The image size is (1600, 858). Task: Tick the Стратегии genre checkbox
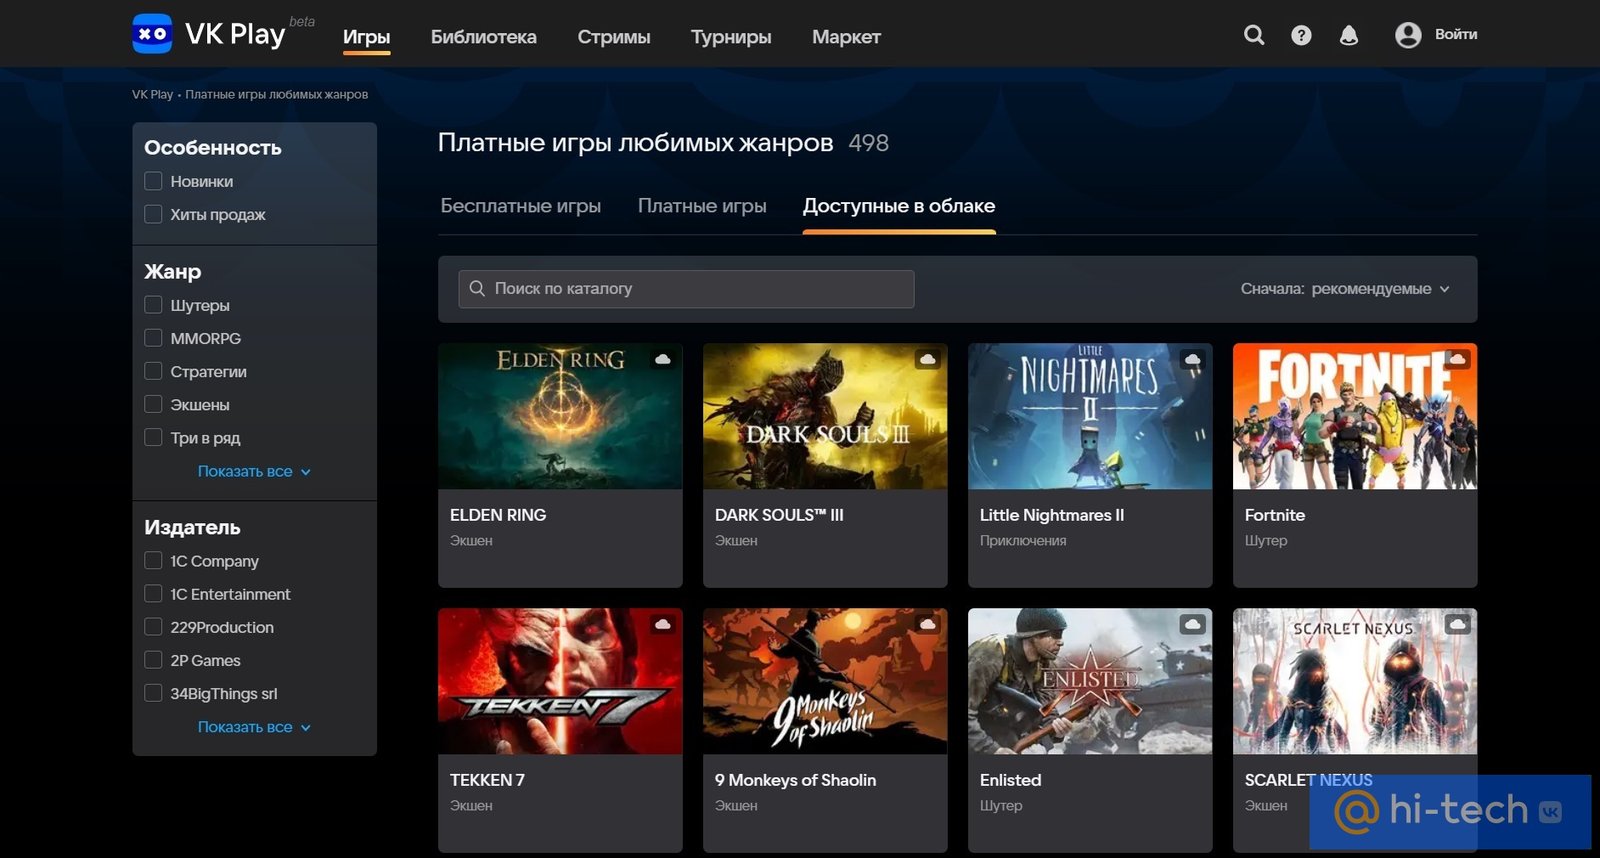click(153, 371)
